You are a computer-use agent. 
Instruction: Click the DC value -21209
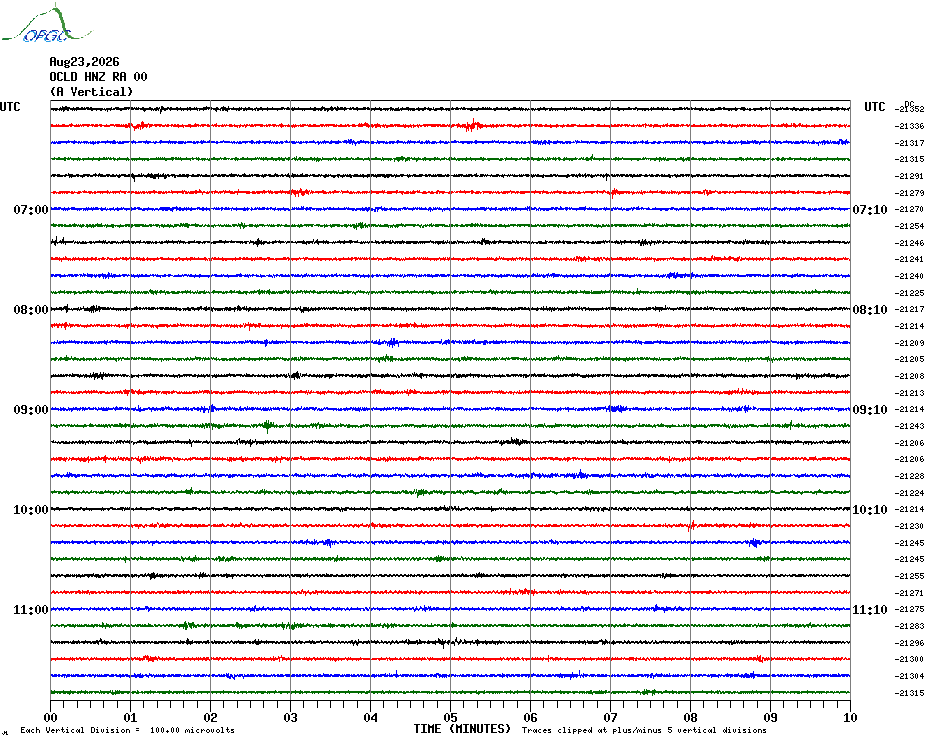(x=909, y=343)
